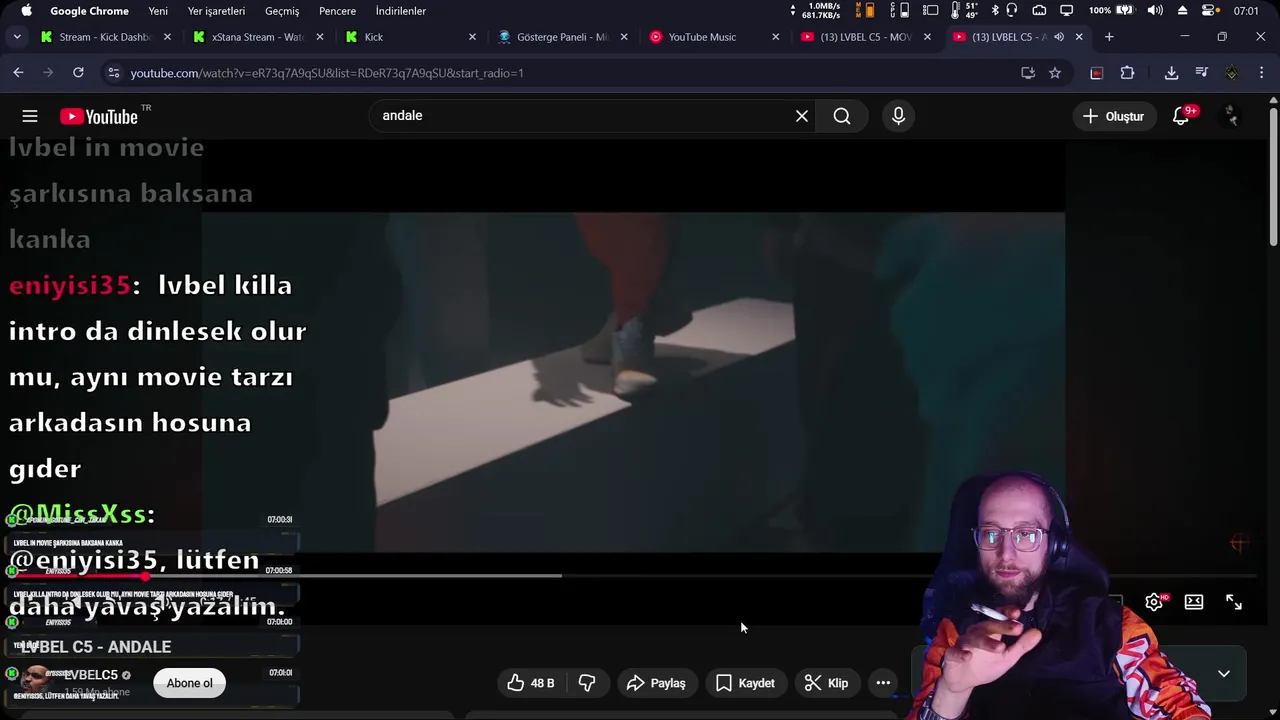Switch to the Kick tab
1280x720 pixels.
(x=410, y=37)
